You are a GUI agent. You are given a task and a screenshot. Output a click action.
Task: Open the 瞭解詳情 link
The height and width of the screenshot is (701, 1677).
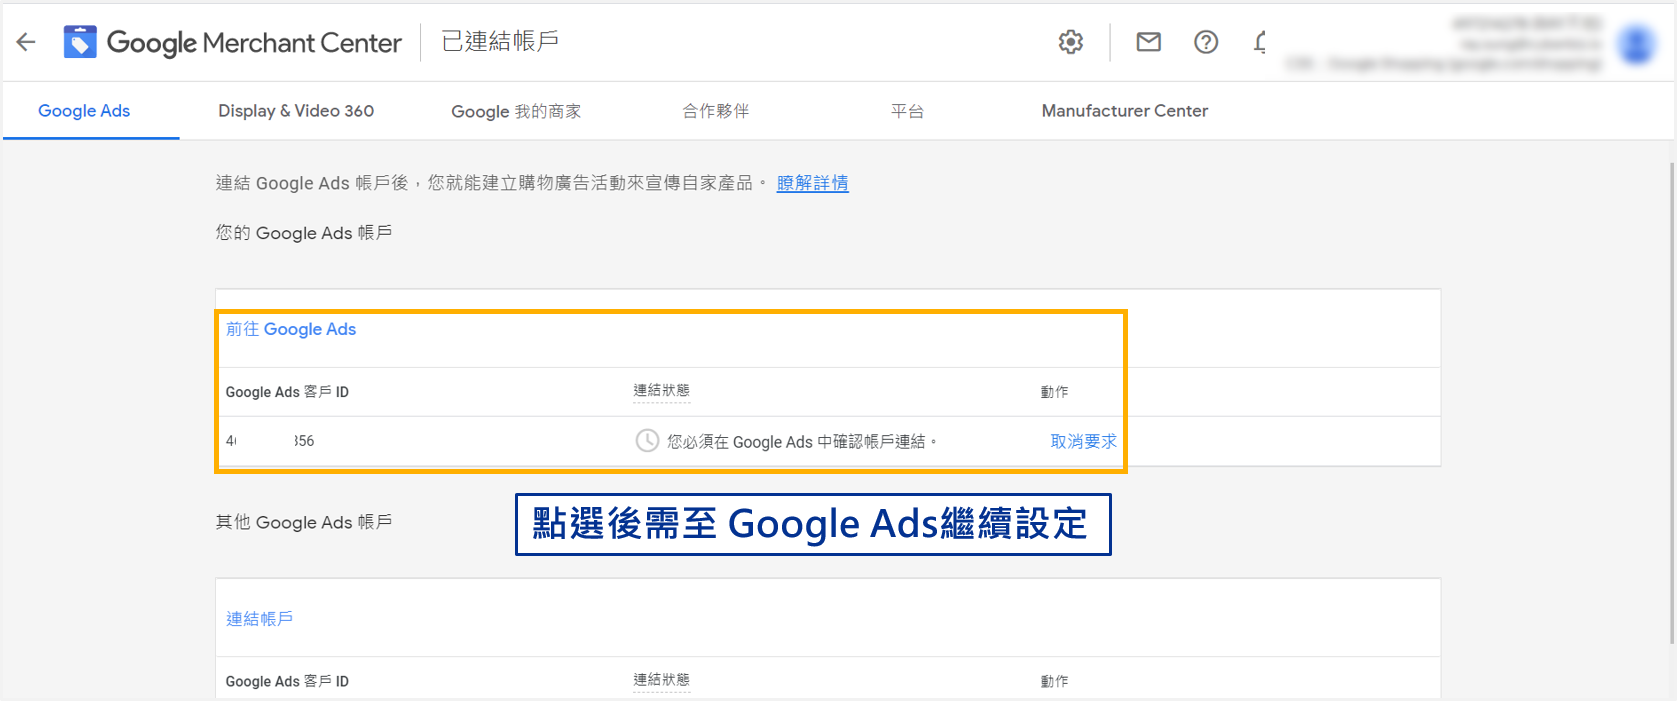[x=813, y=183]
